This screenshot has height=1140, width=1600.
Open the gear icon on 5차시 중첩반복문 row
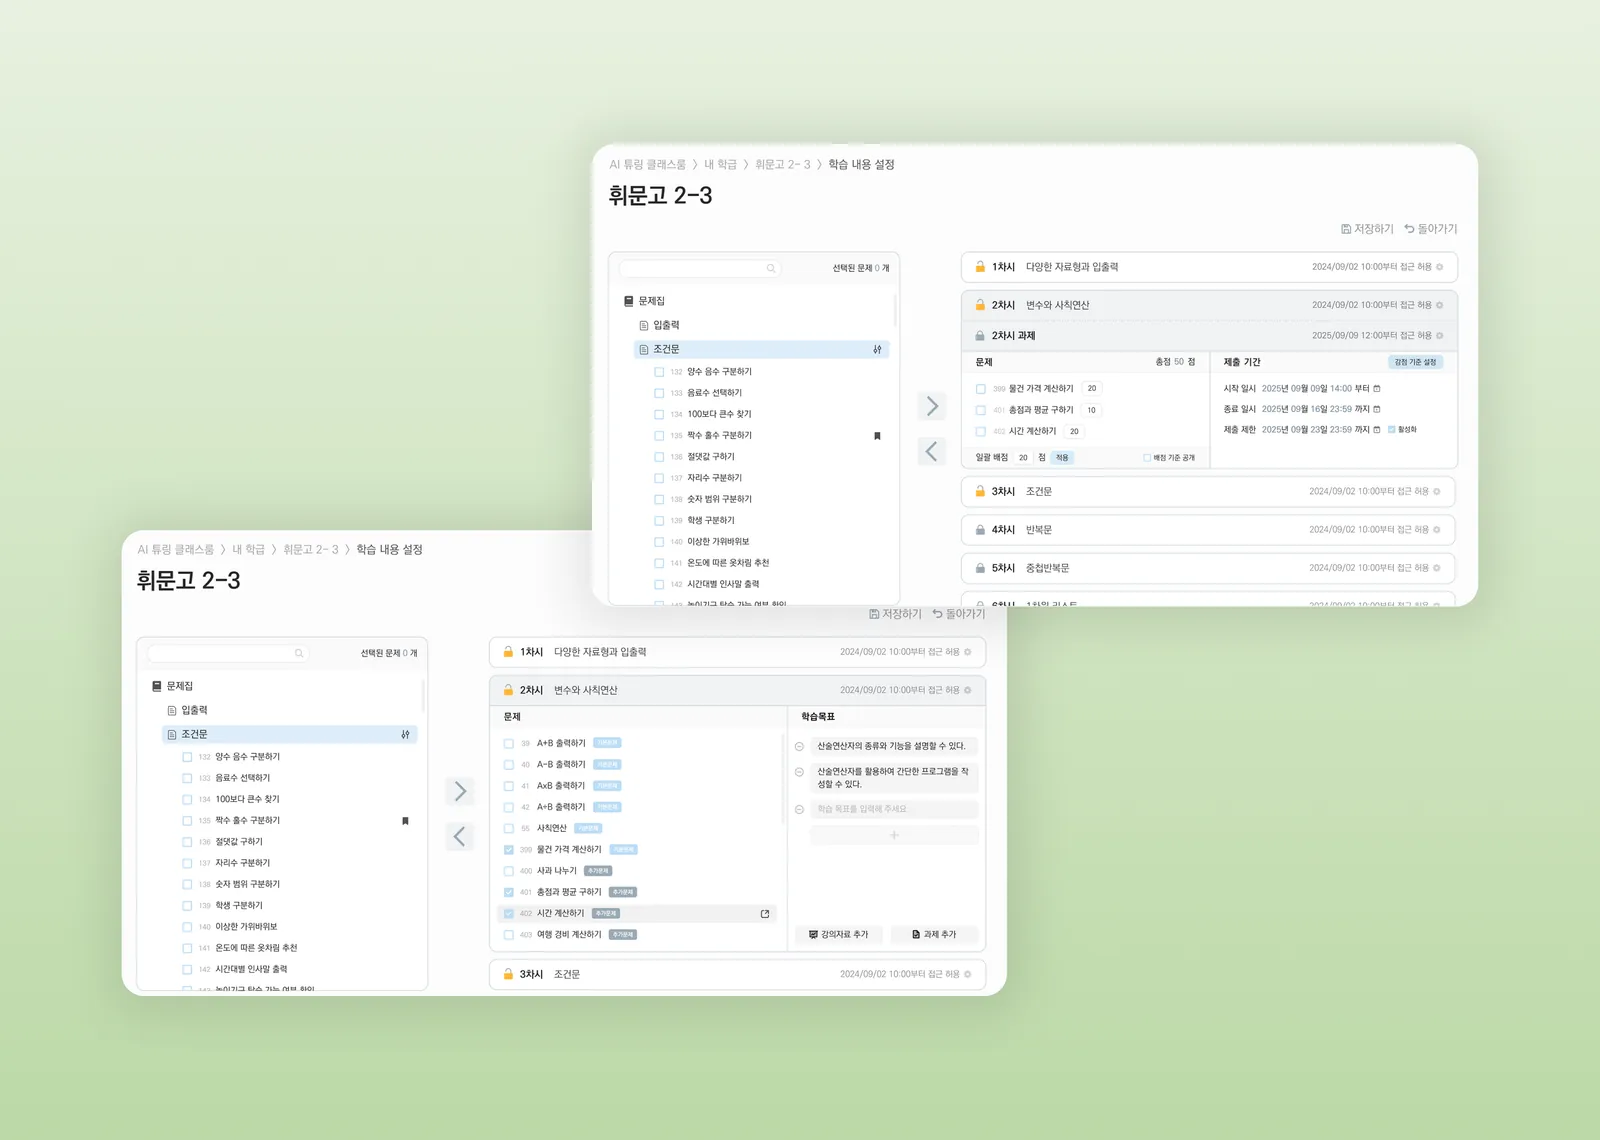coord(1437,568)
